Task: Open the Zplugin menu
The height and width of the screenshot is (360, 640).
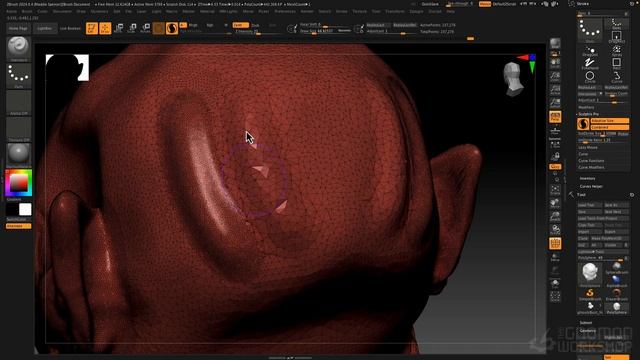Action: [416, 11]
